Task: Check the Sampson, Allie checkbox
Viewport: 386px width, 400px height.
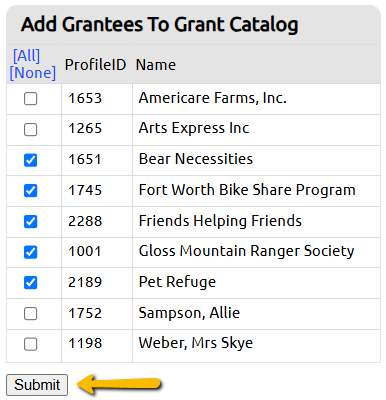Action: click(x=30, y=313)
